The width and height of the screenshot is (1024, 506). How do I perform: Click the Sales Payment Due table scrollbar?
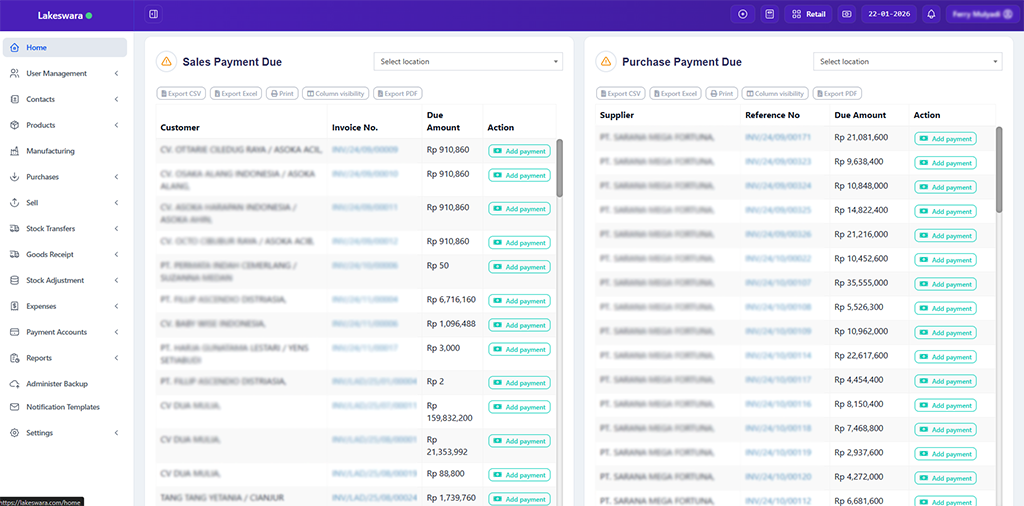point(559,168)
